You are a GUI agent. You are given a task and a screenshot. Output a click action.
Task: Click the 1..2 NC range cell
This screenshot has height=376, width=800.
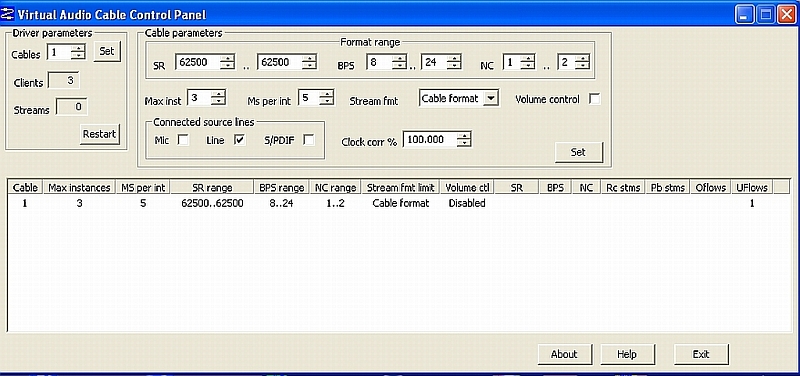click(x=335, y=203)
